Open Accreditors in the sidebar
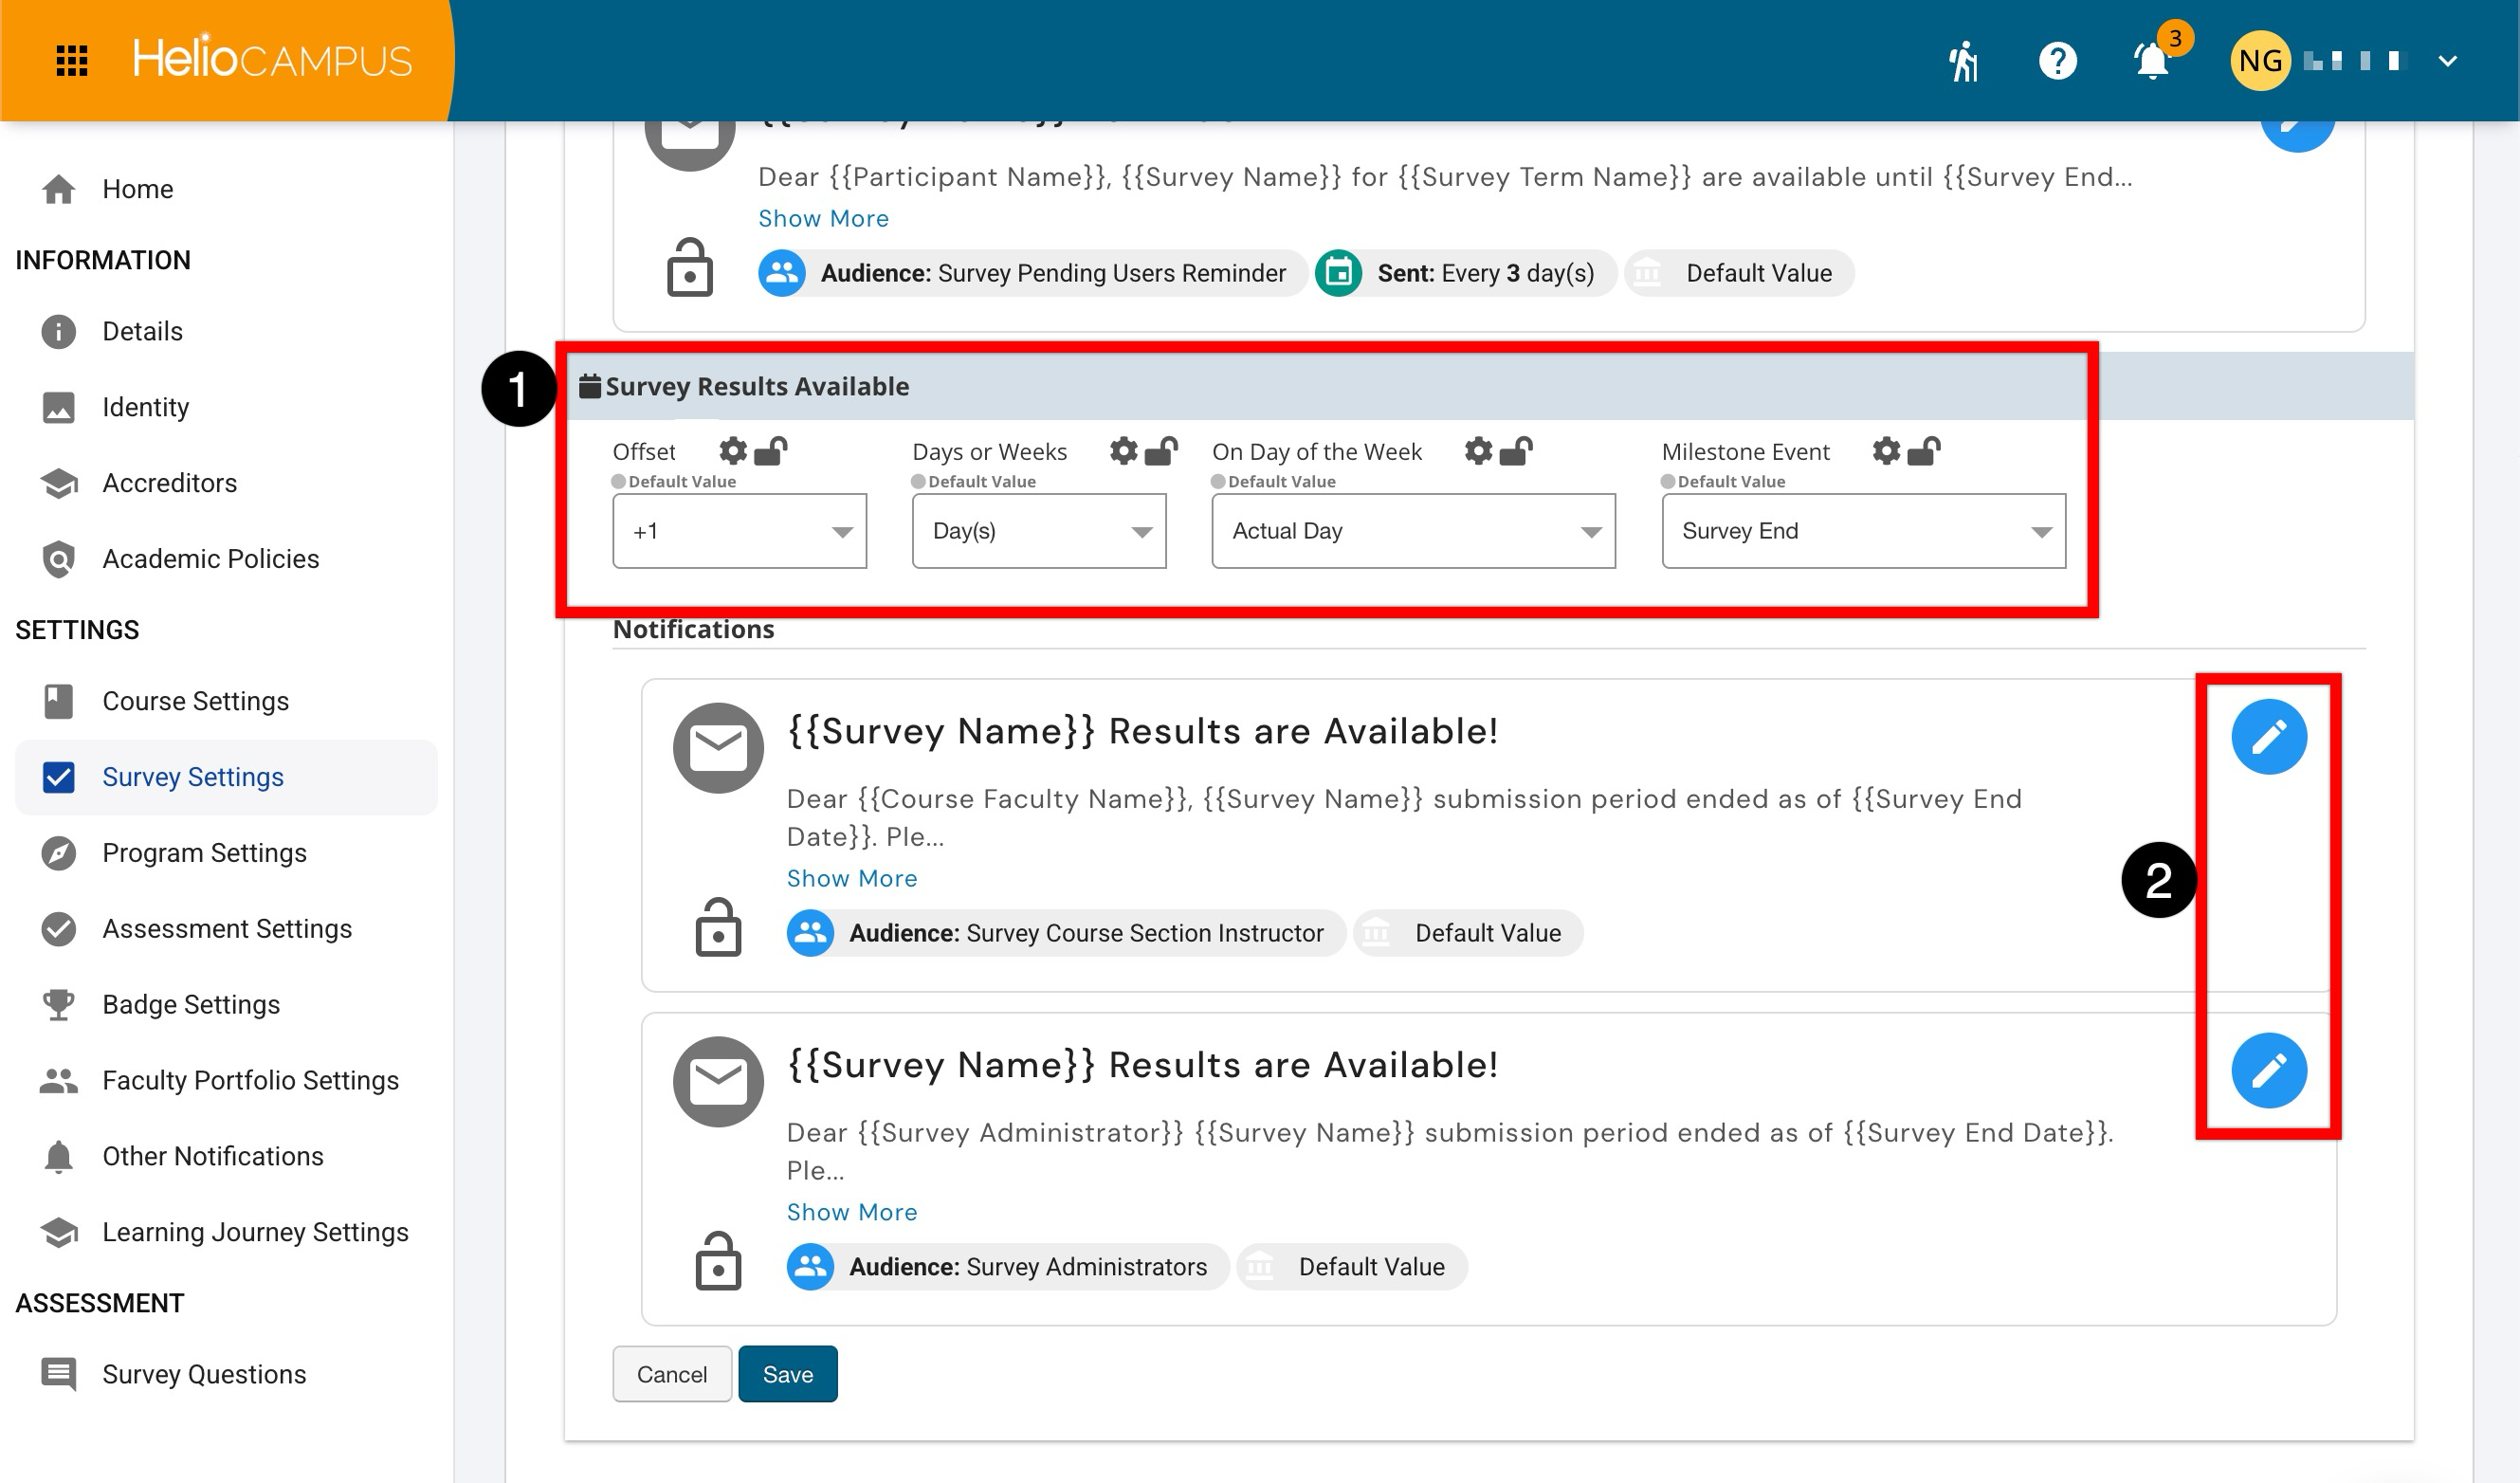Viewport: 2520px width, 1483px height. [x=226, y=483]
